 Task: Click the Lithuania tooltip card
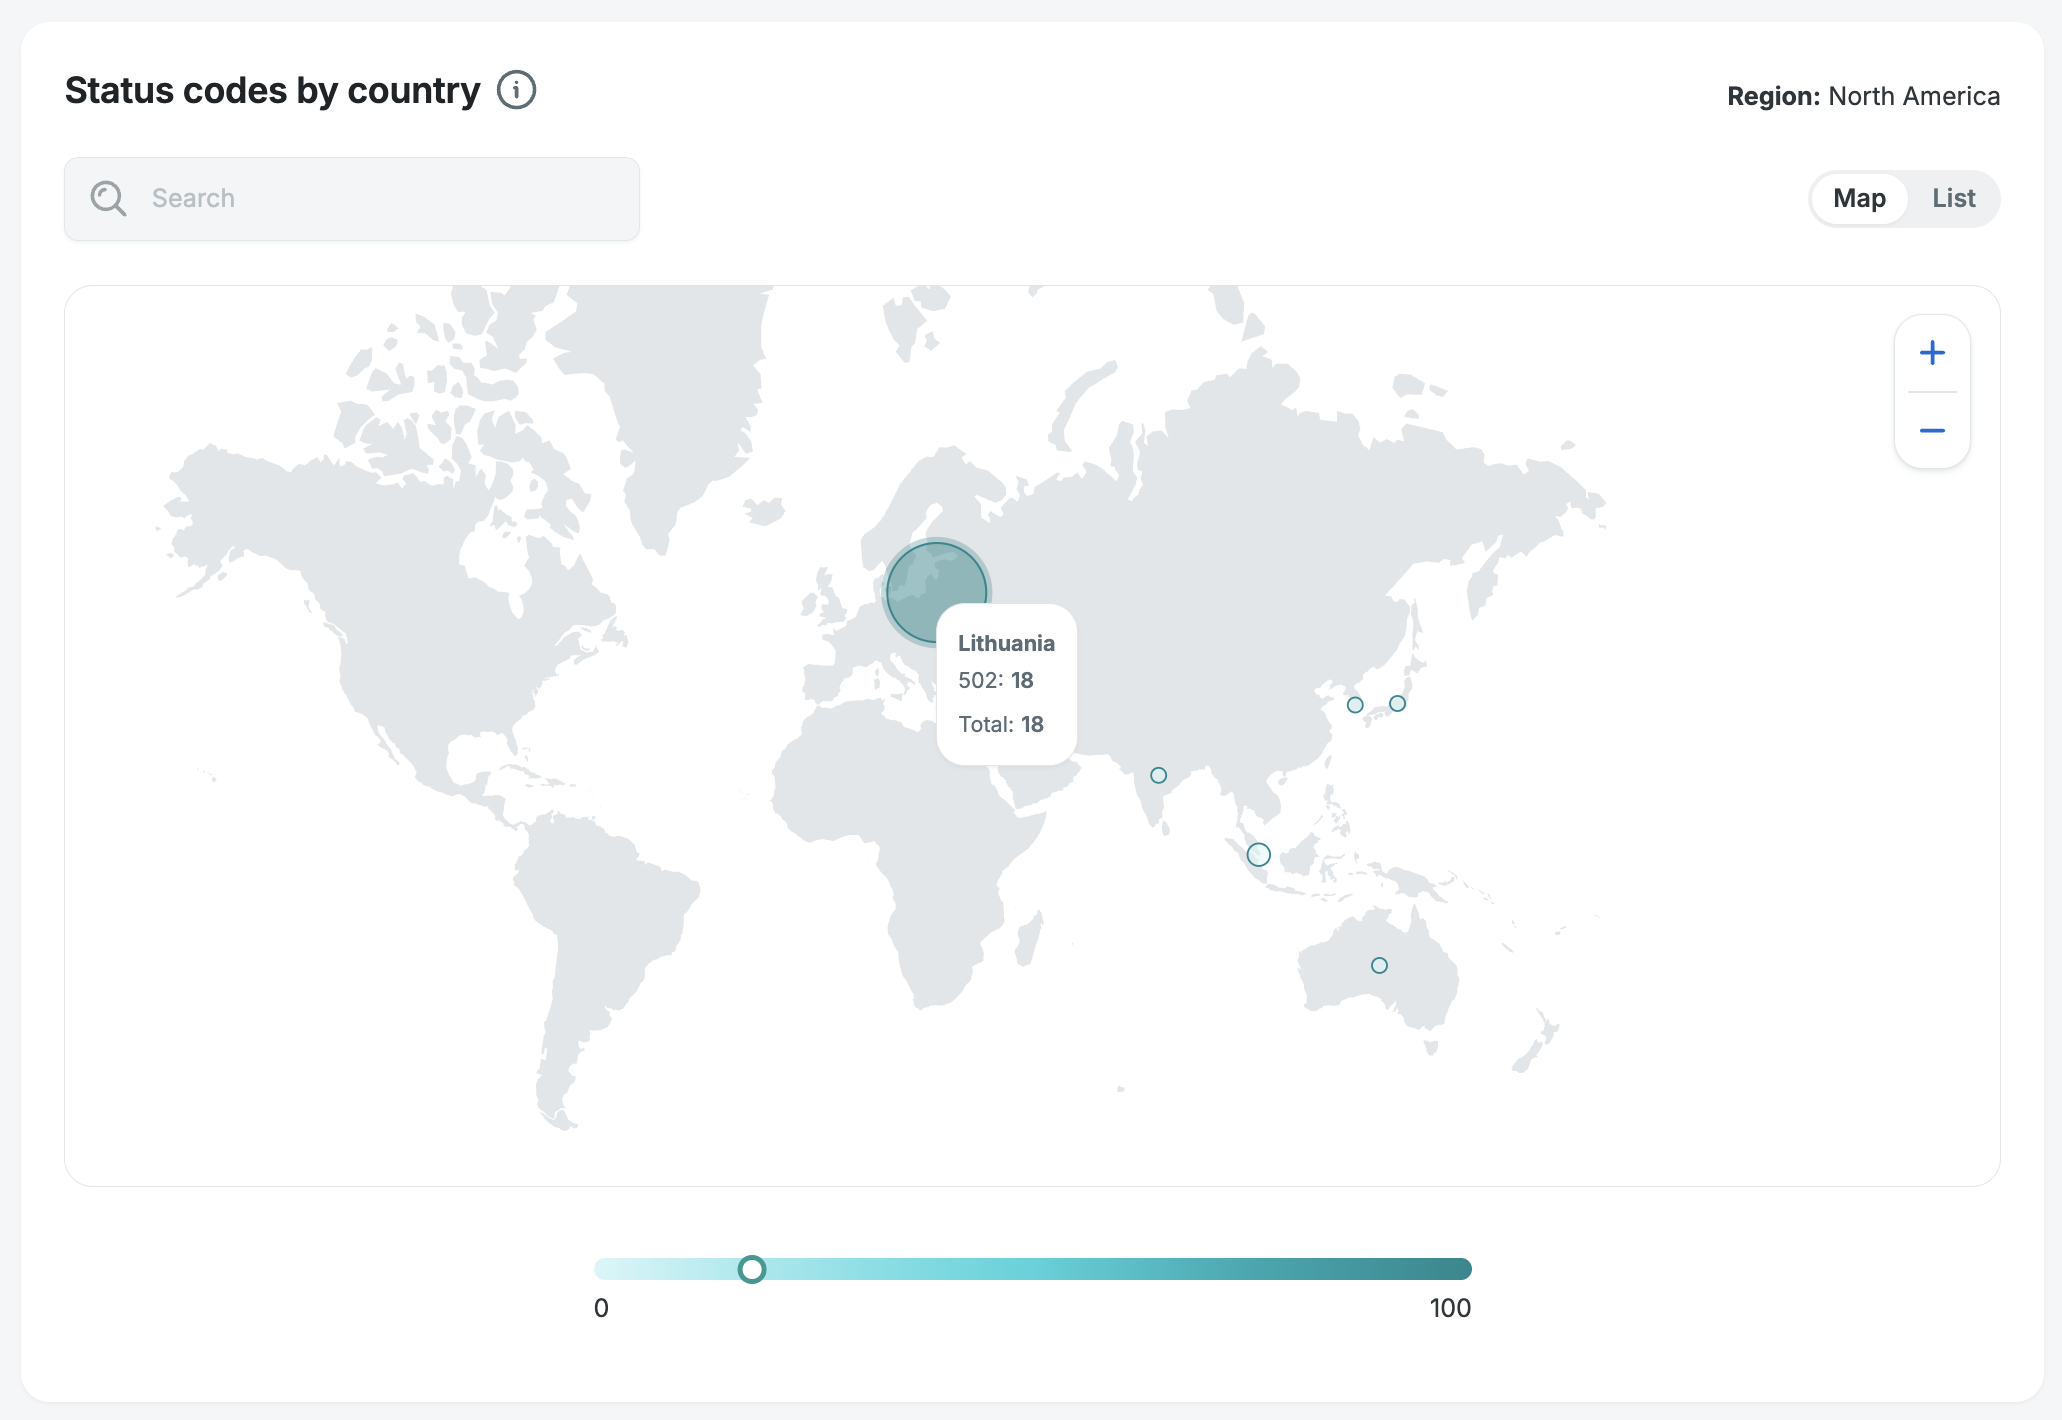pyautogui.click(x=1006, y=684)
